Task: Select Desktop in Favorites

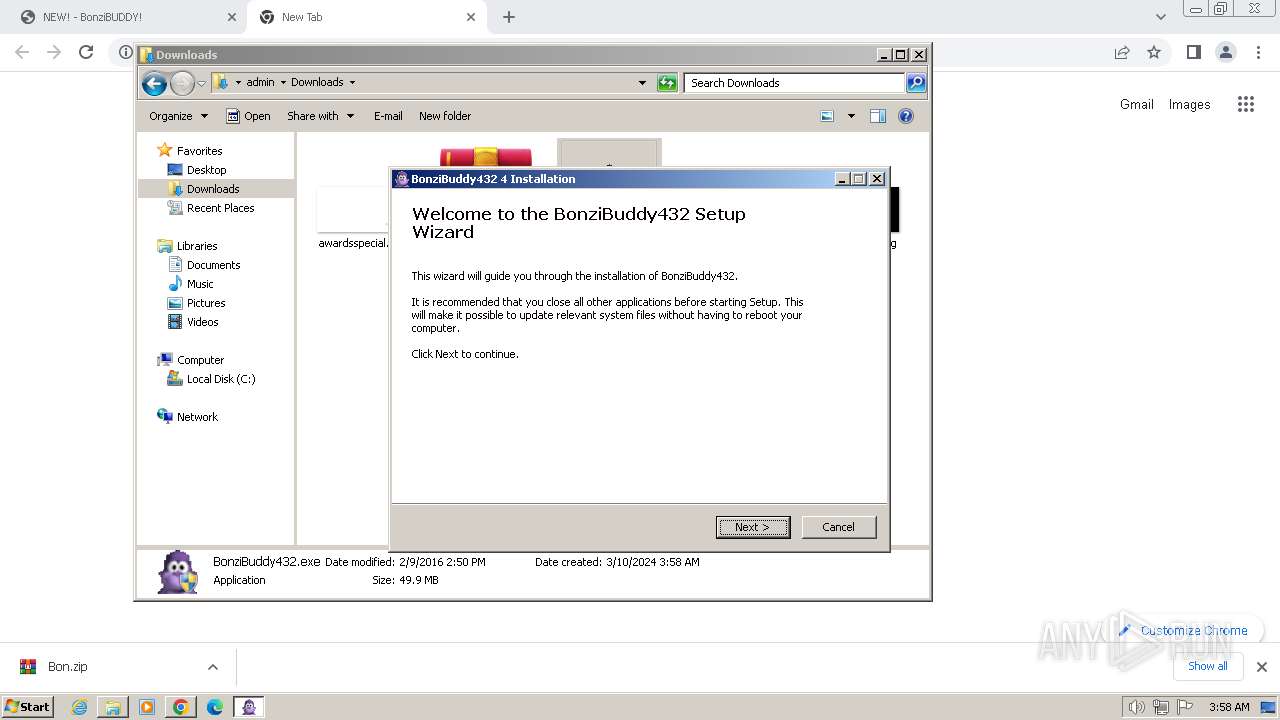Action: (x=206, y=170)
